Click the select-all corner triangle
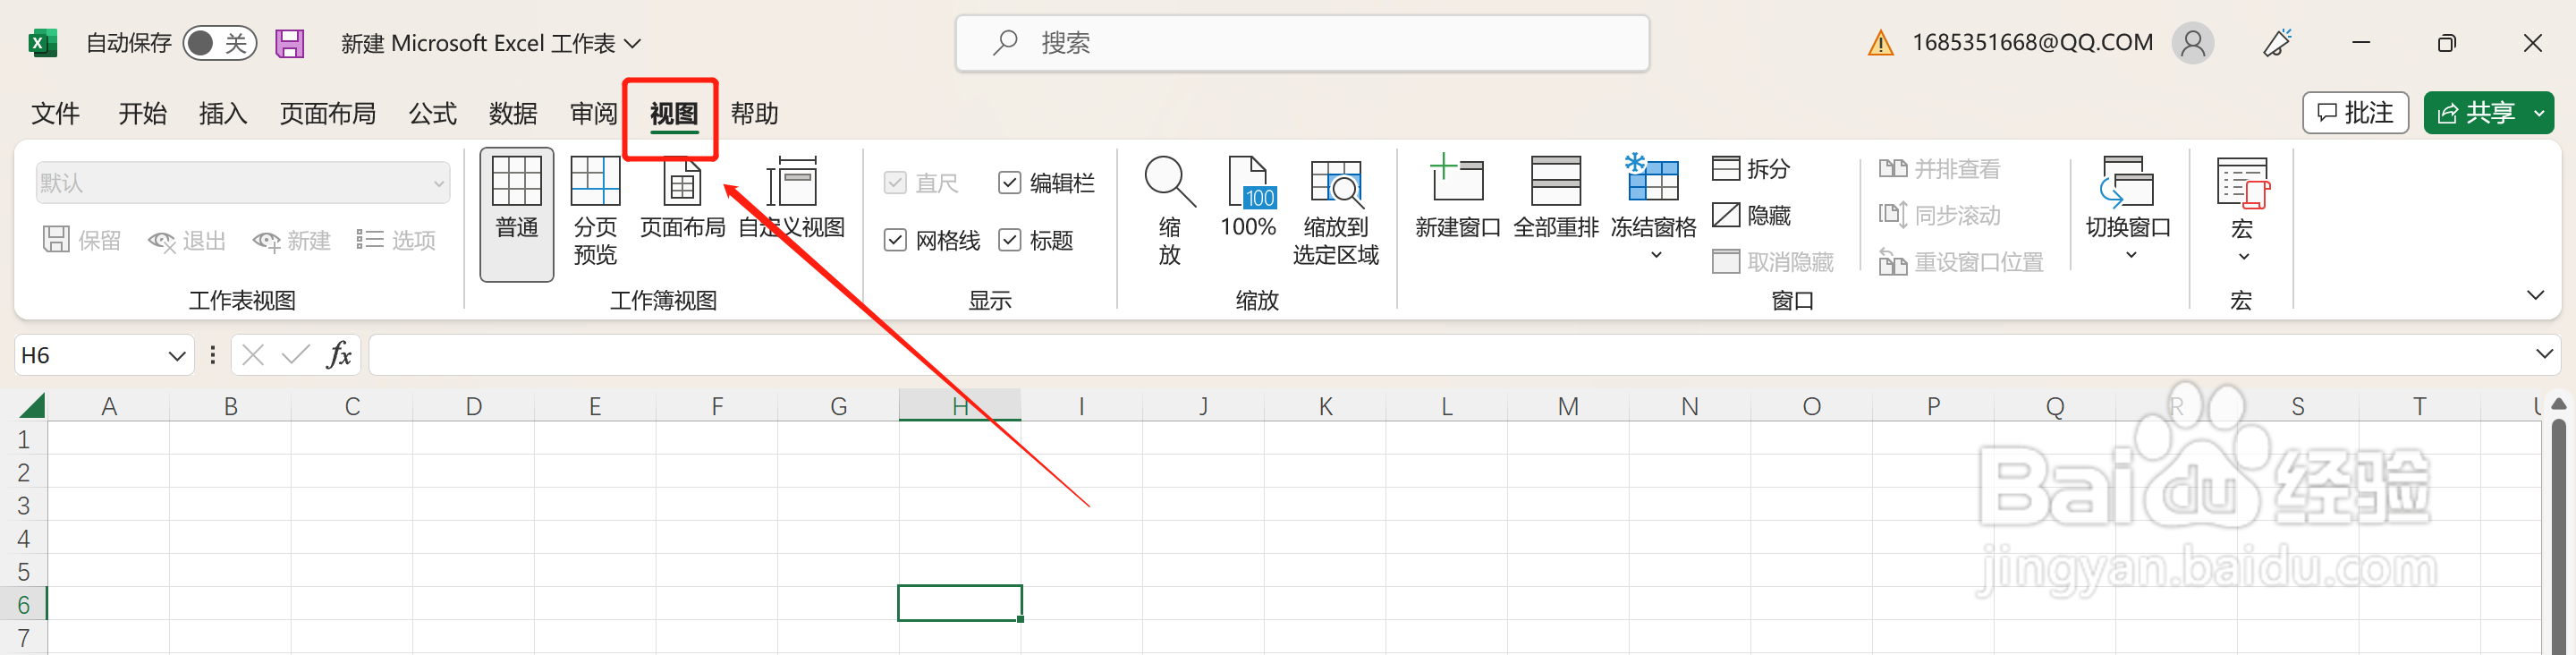The height and width of the screenshot is (655, 2576). click(x=32, y=405)
